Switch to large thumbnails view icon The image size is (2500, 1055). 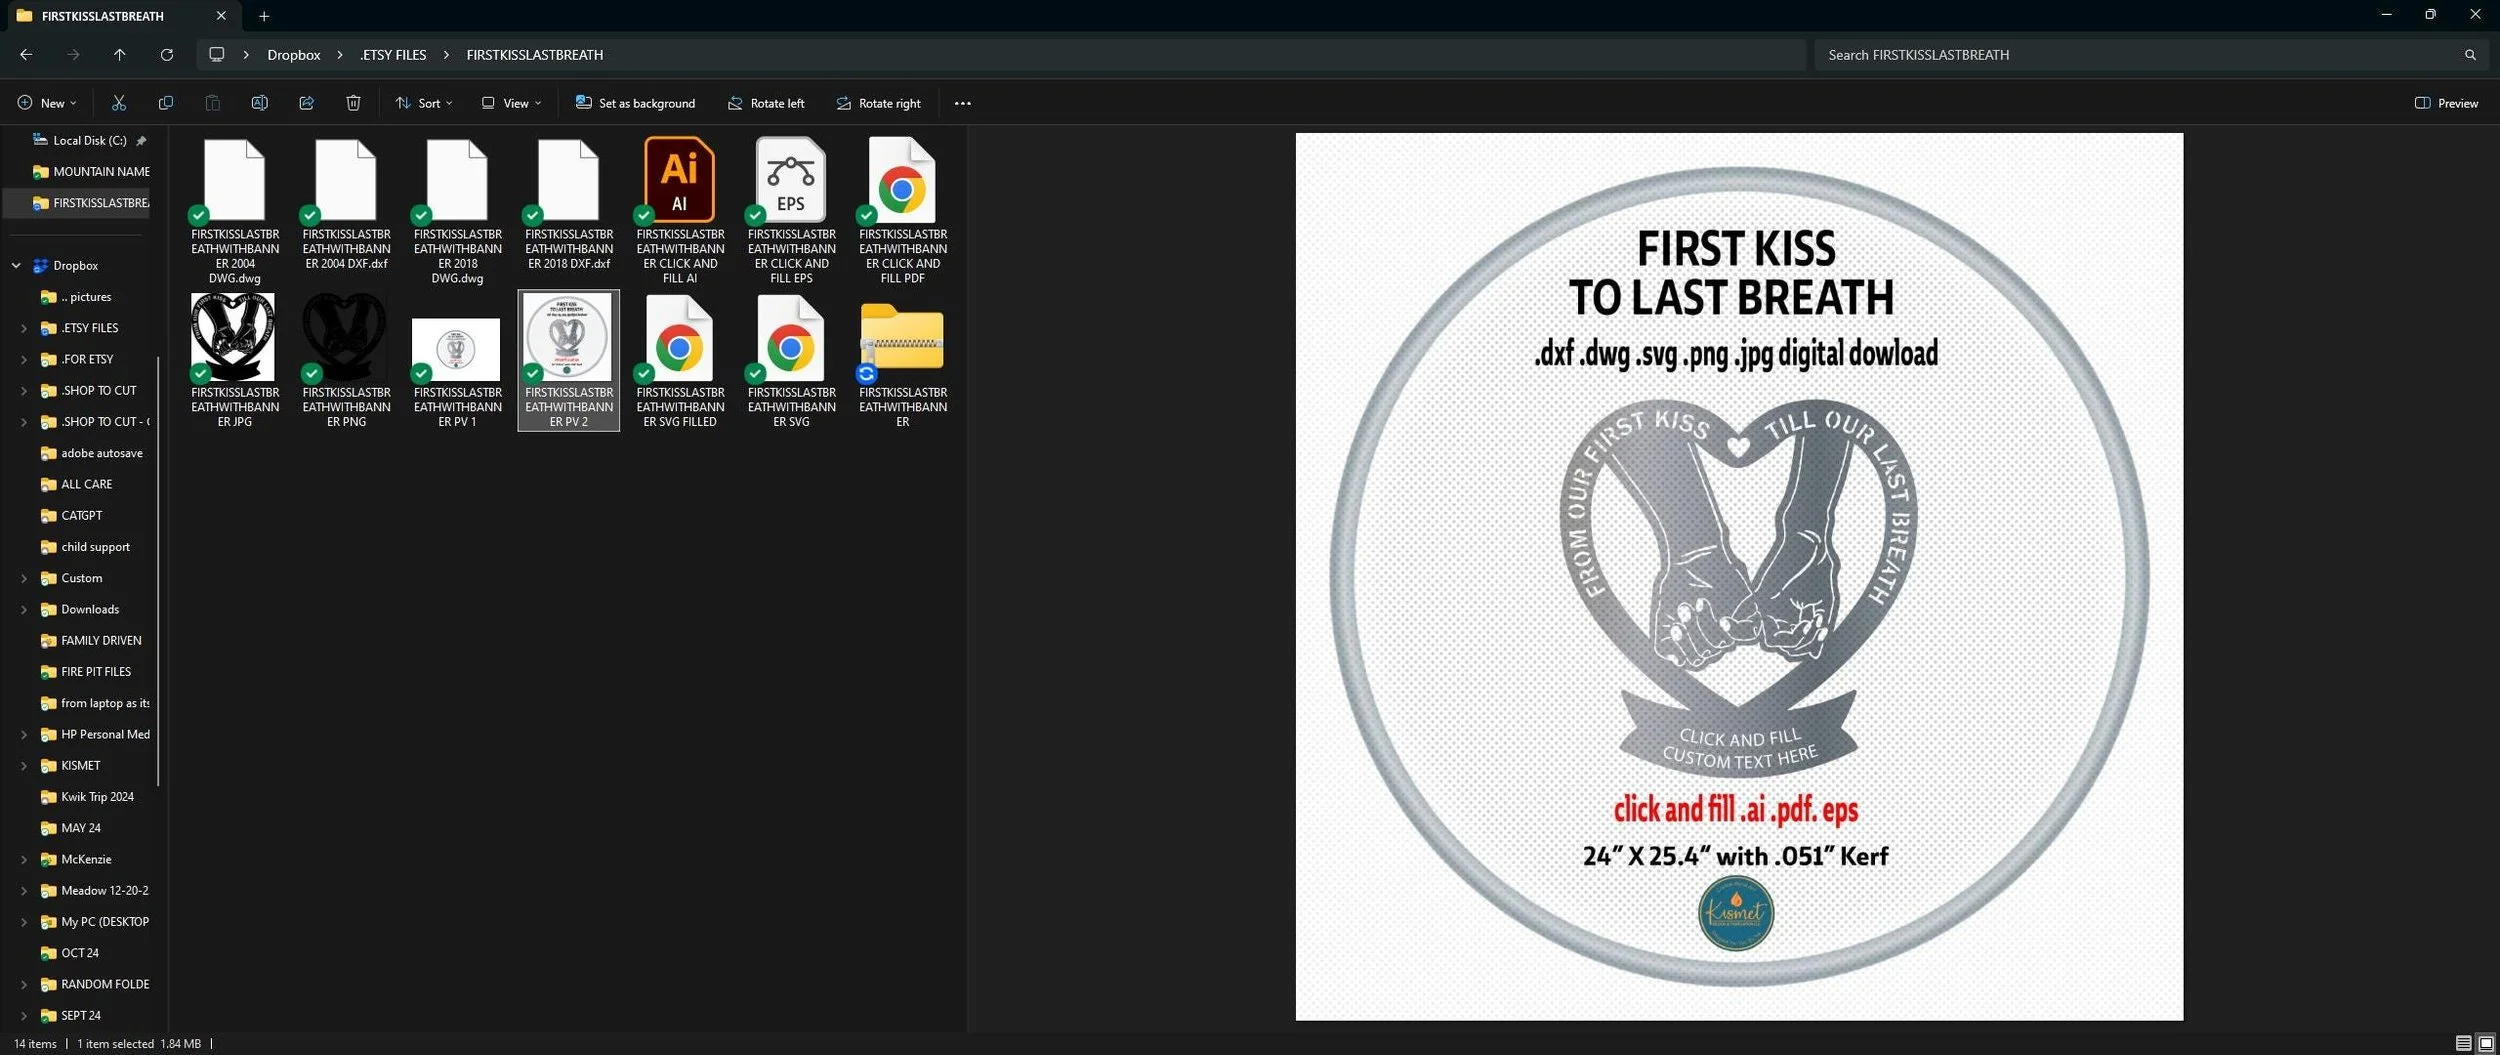2485,1043
